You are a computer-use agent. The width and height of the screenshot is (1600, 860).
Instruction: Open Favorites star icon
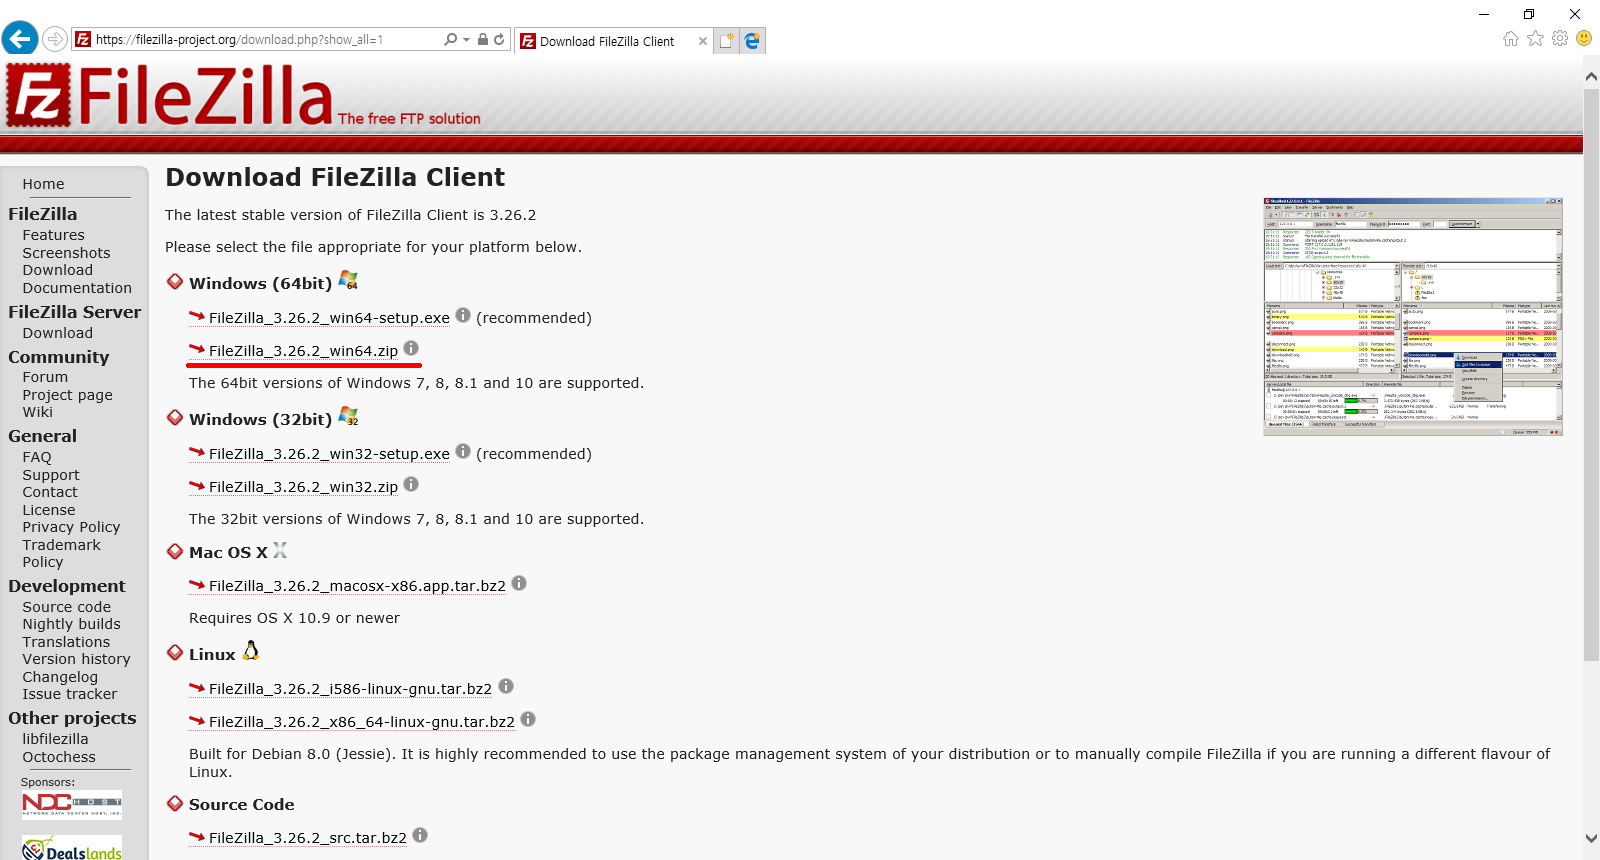[1535, 38]
